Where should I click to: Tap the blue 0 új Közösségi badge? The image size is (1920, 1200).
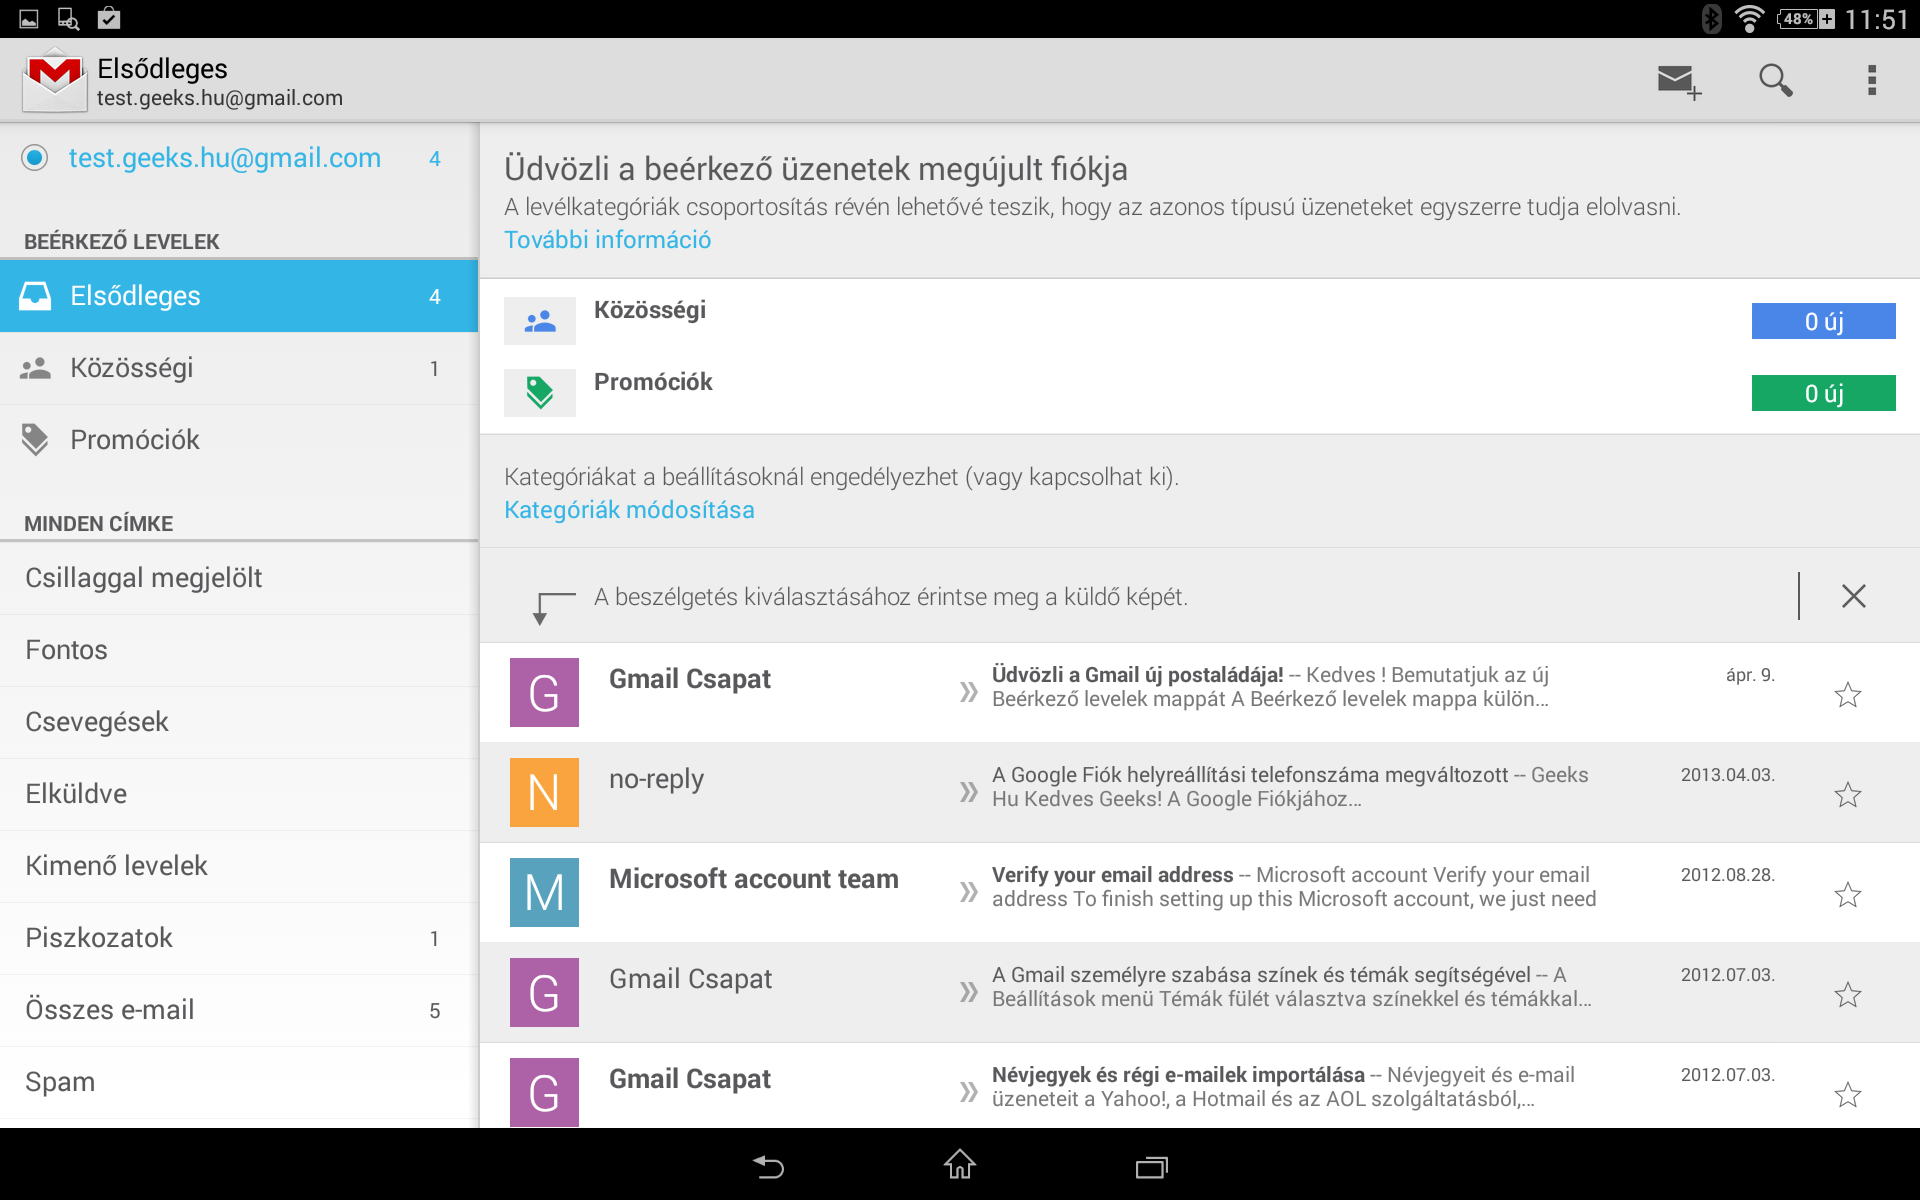[x=1823, y=321]
